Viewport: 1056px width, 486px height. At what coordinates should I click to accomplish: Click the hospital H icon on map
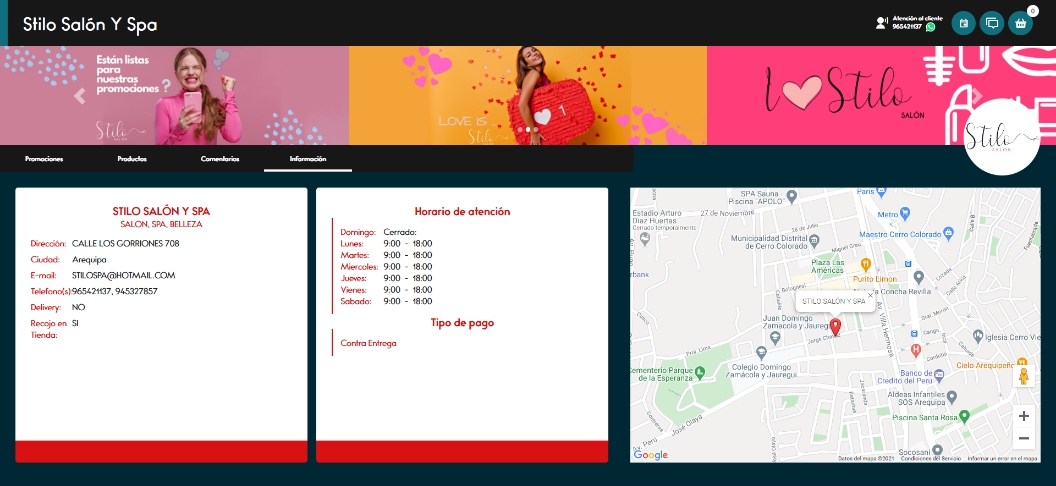(915, 350)
